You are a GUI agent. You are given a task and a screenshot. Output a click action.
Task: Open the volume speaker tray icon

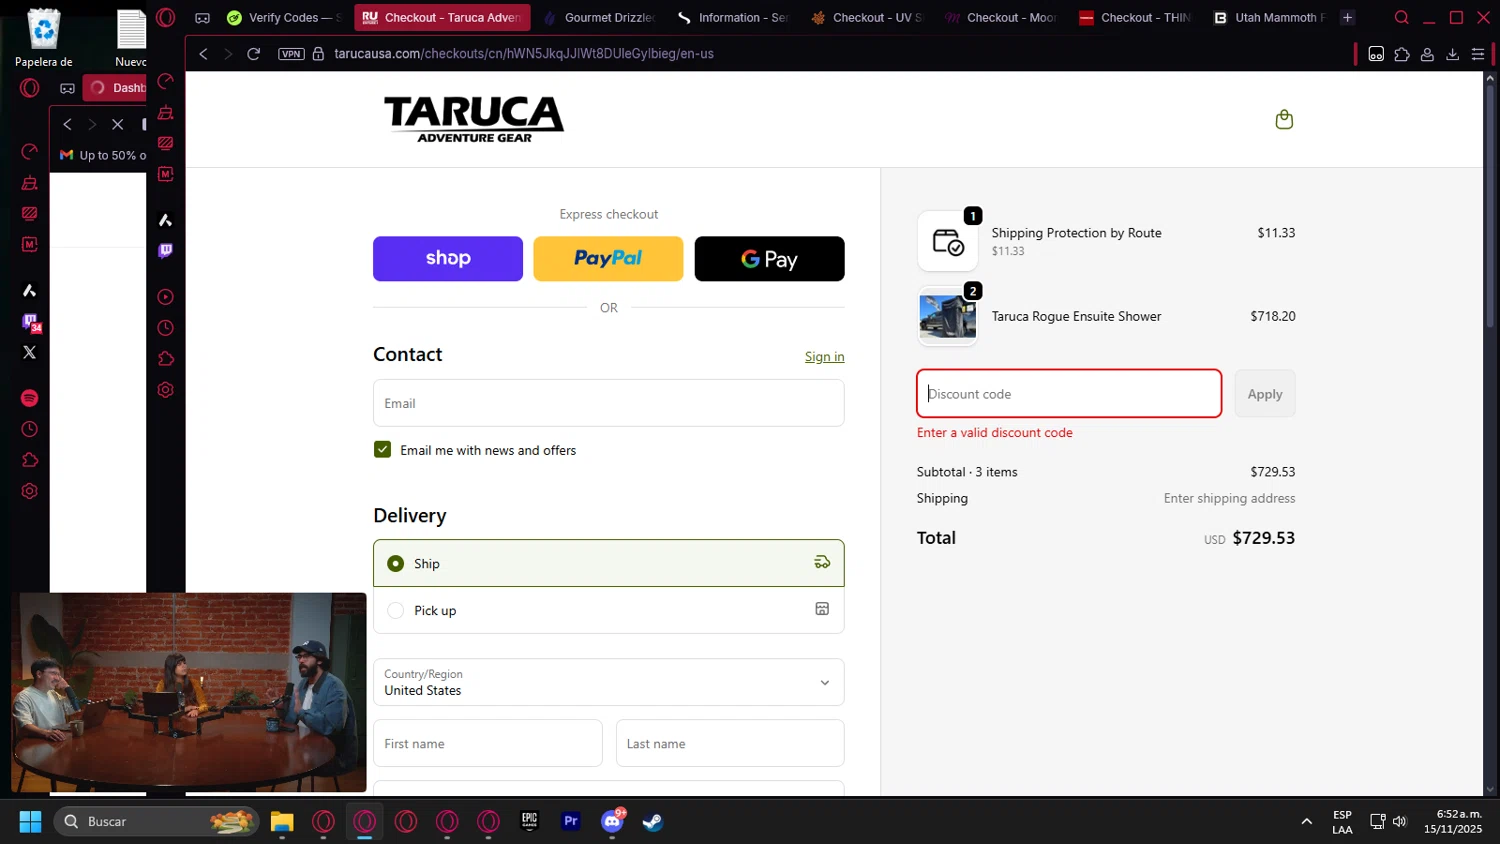tap(1400, 821)
